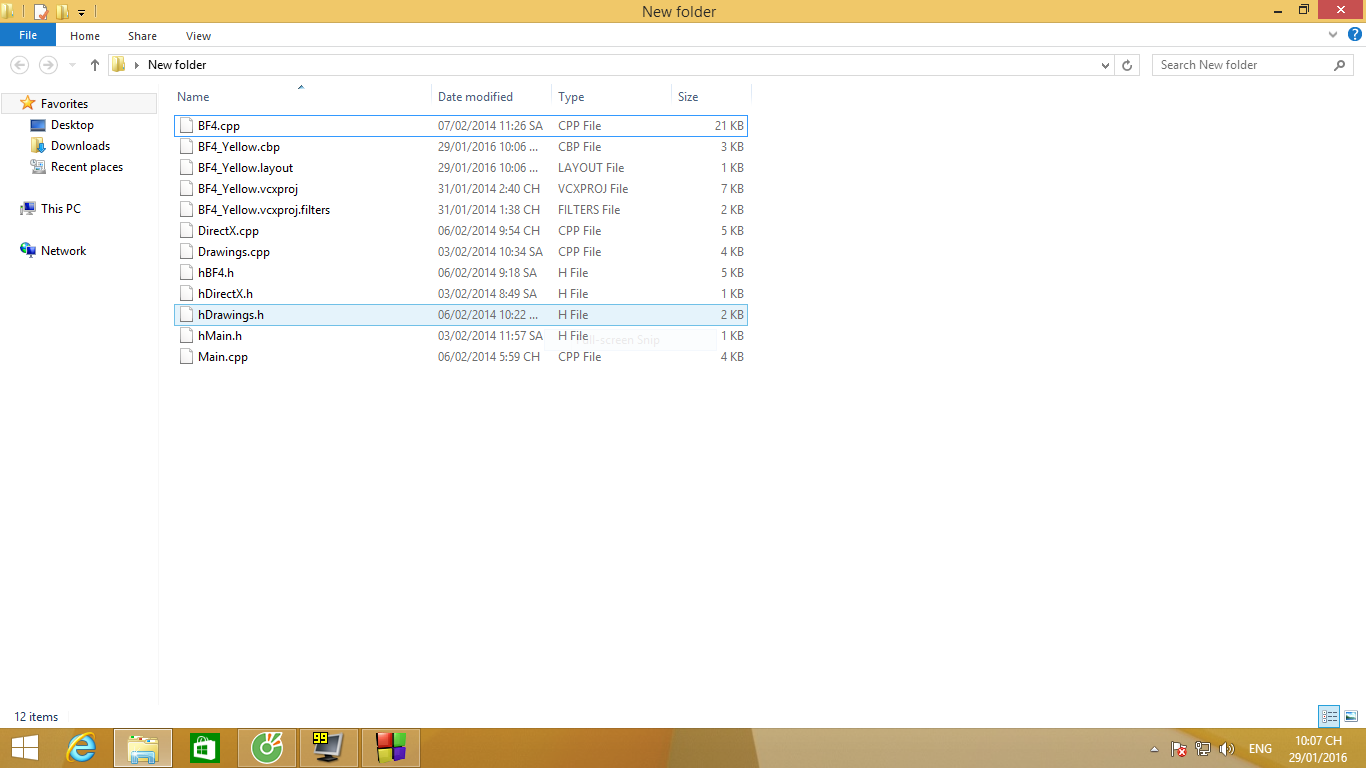The height and width of the screenshot is (768, 1366).
Task: Sort files by Date modified column
Action: pyautogui.click(x=475, y=97)
